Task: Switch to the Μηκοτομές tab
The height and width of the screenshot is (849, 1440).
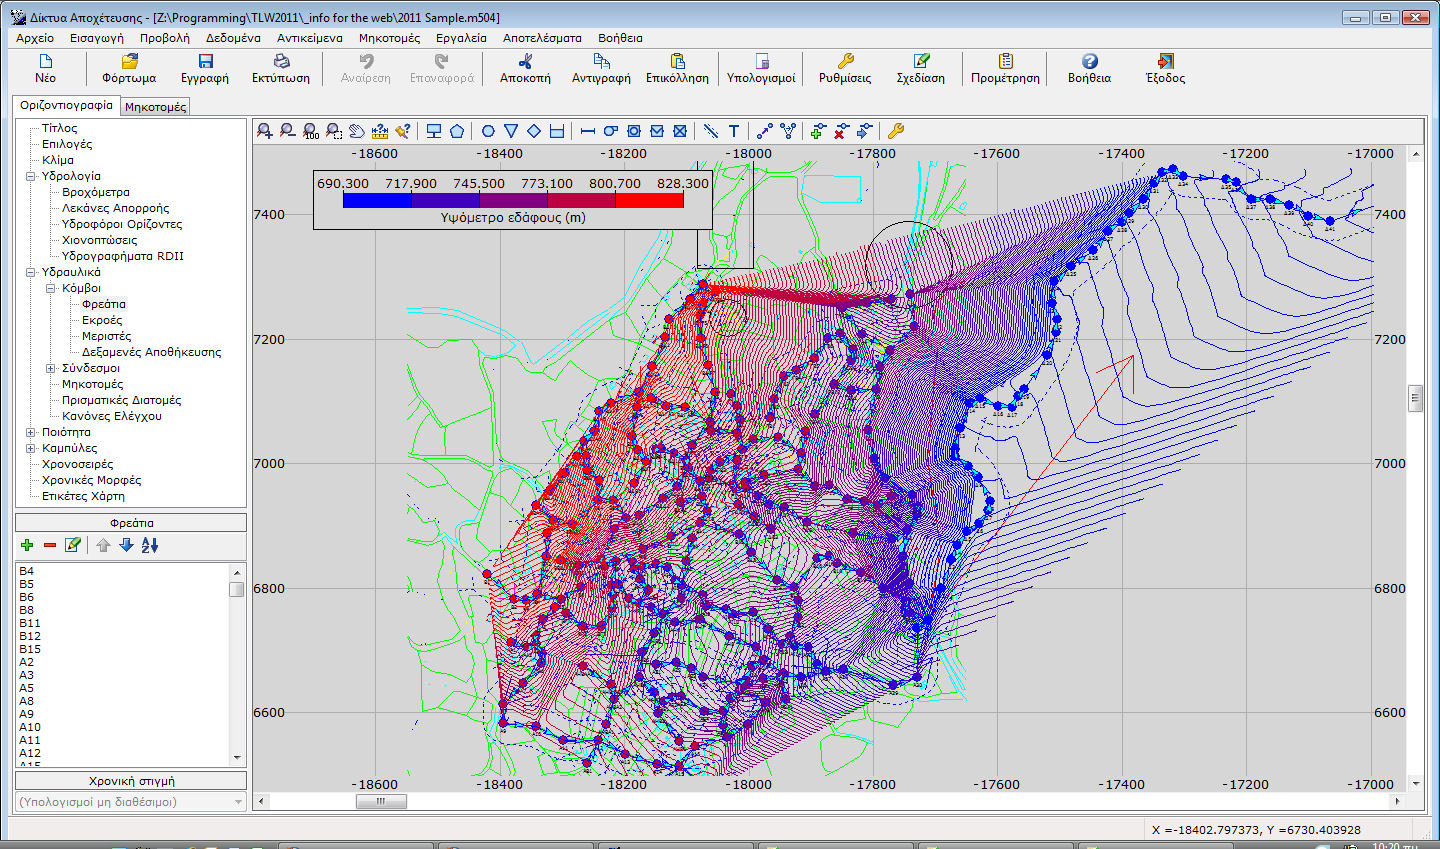Action: click(x=155, y=106)
